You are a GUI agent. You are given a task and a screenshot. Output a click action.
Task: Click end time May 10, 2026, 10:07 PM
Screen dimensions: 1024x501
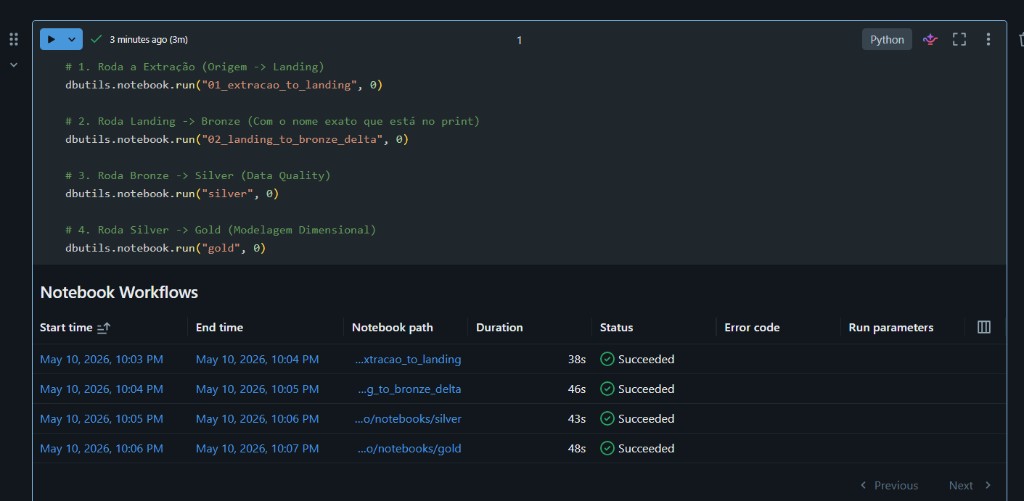tap(257, 449)
